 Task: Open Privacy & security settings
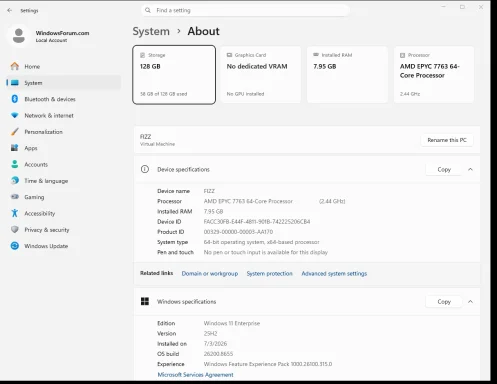click(63, 230)
